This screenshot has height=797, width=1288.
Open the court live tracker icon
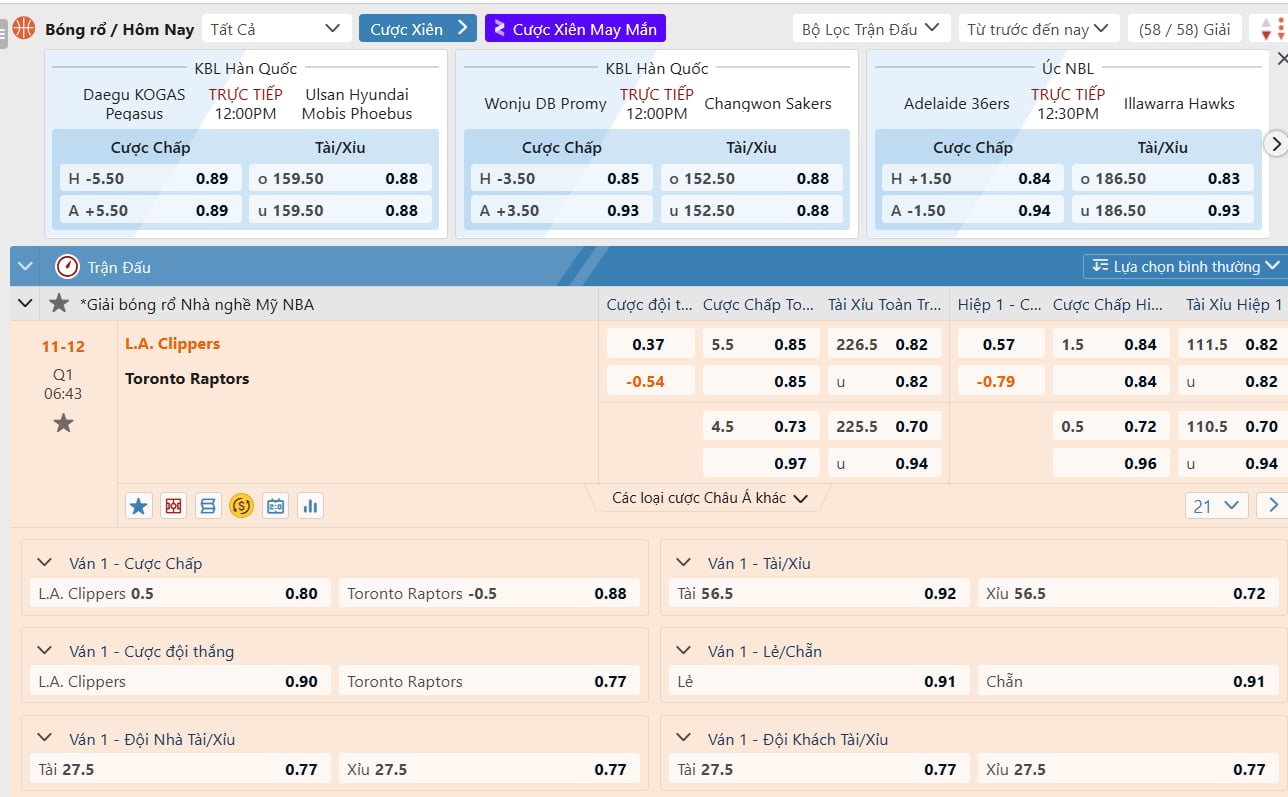(174, 506)
